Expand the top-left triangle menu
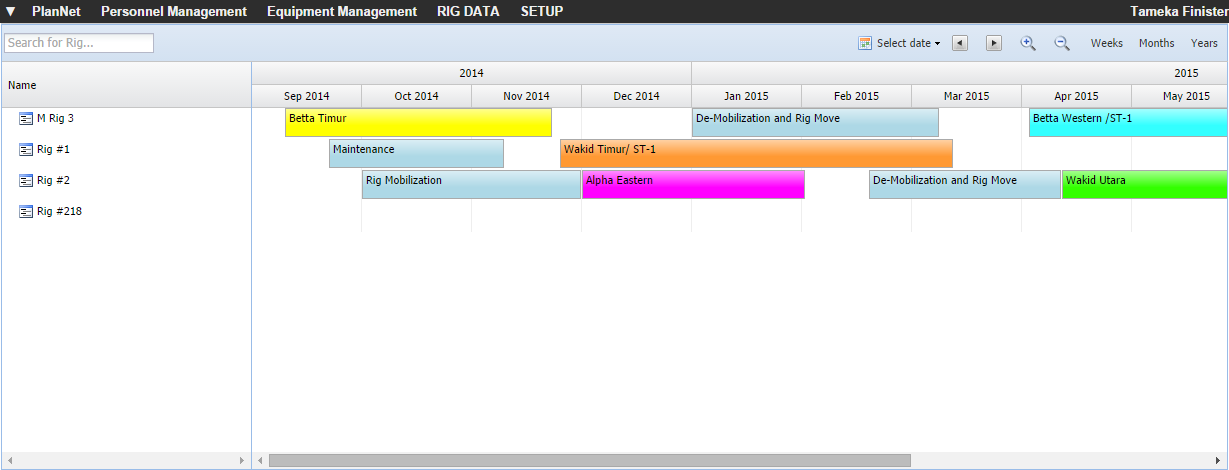Image resolution: width=1229 pixels, height=470 pixels. [11, 12]
